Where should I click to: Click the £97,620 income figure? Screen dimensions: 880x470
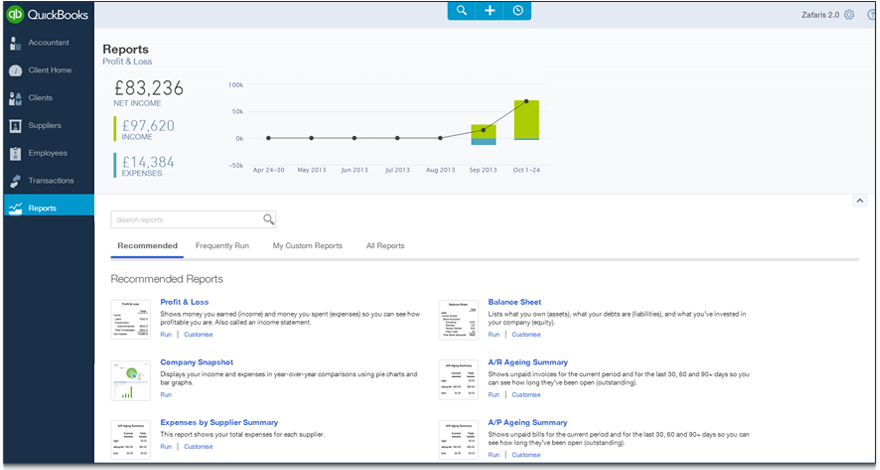(148, 125)
